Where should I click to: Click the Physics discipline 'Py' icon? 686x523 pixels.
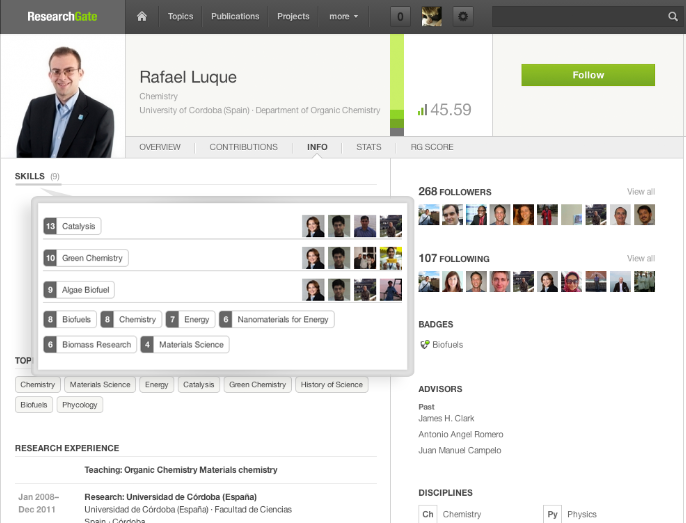coord(553,514)
